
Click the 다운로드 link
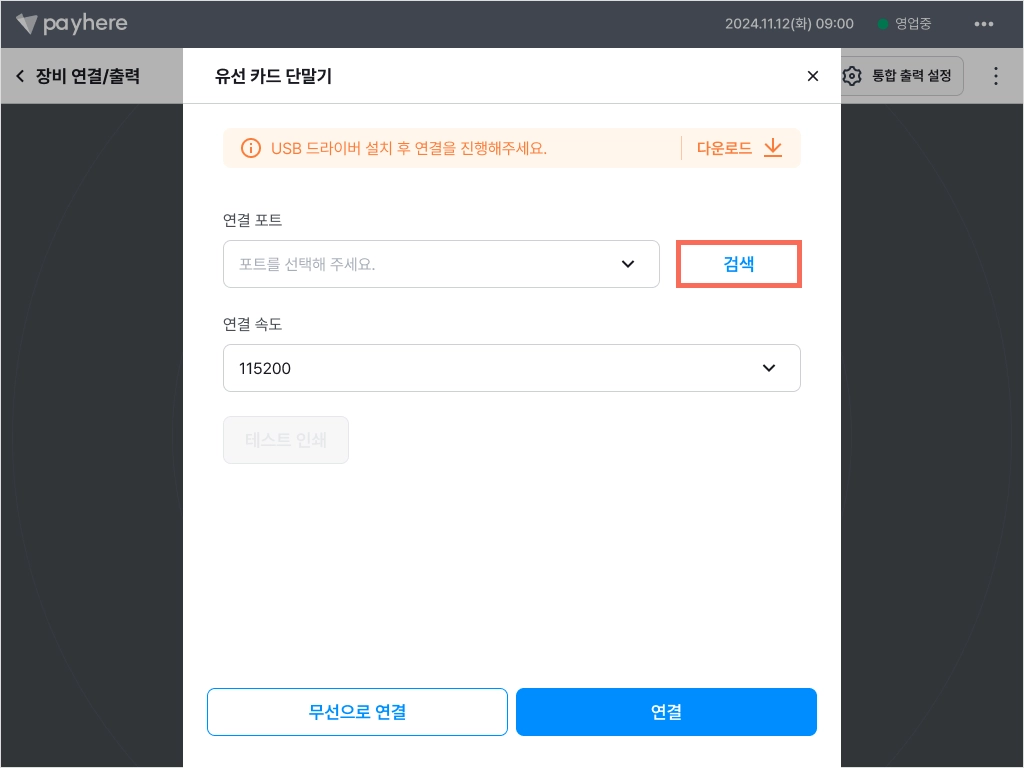click(x=724, y=148)
